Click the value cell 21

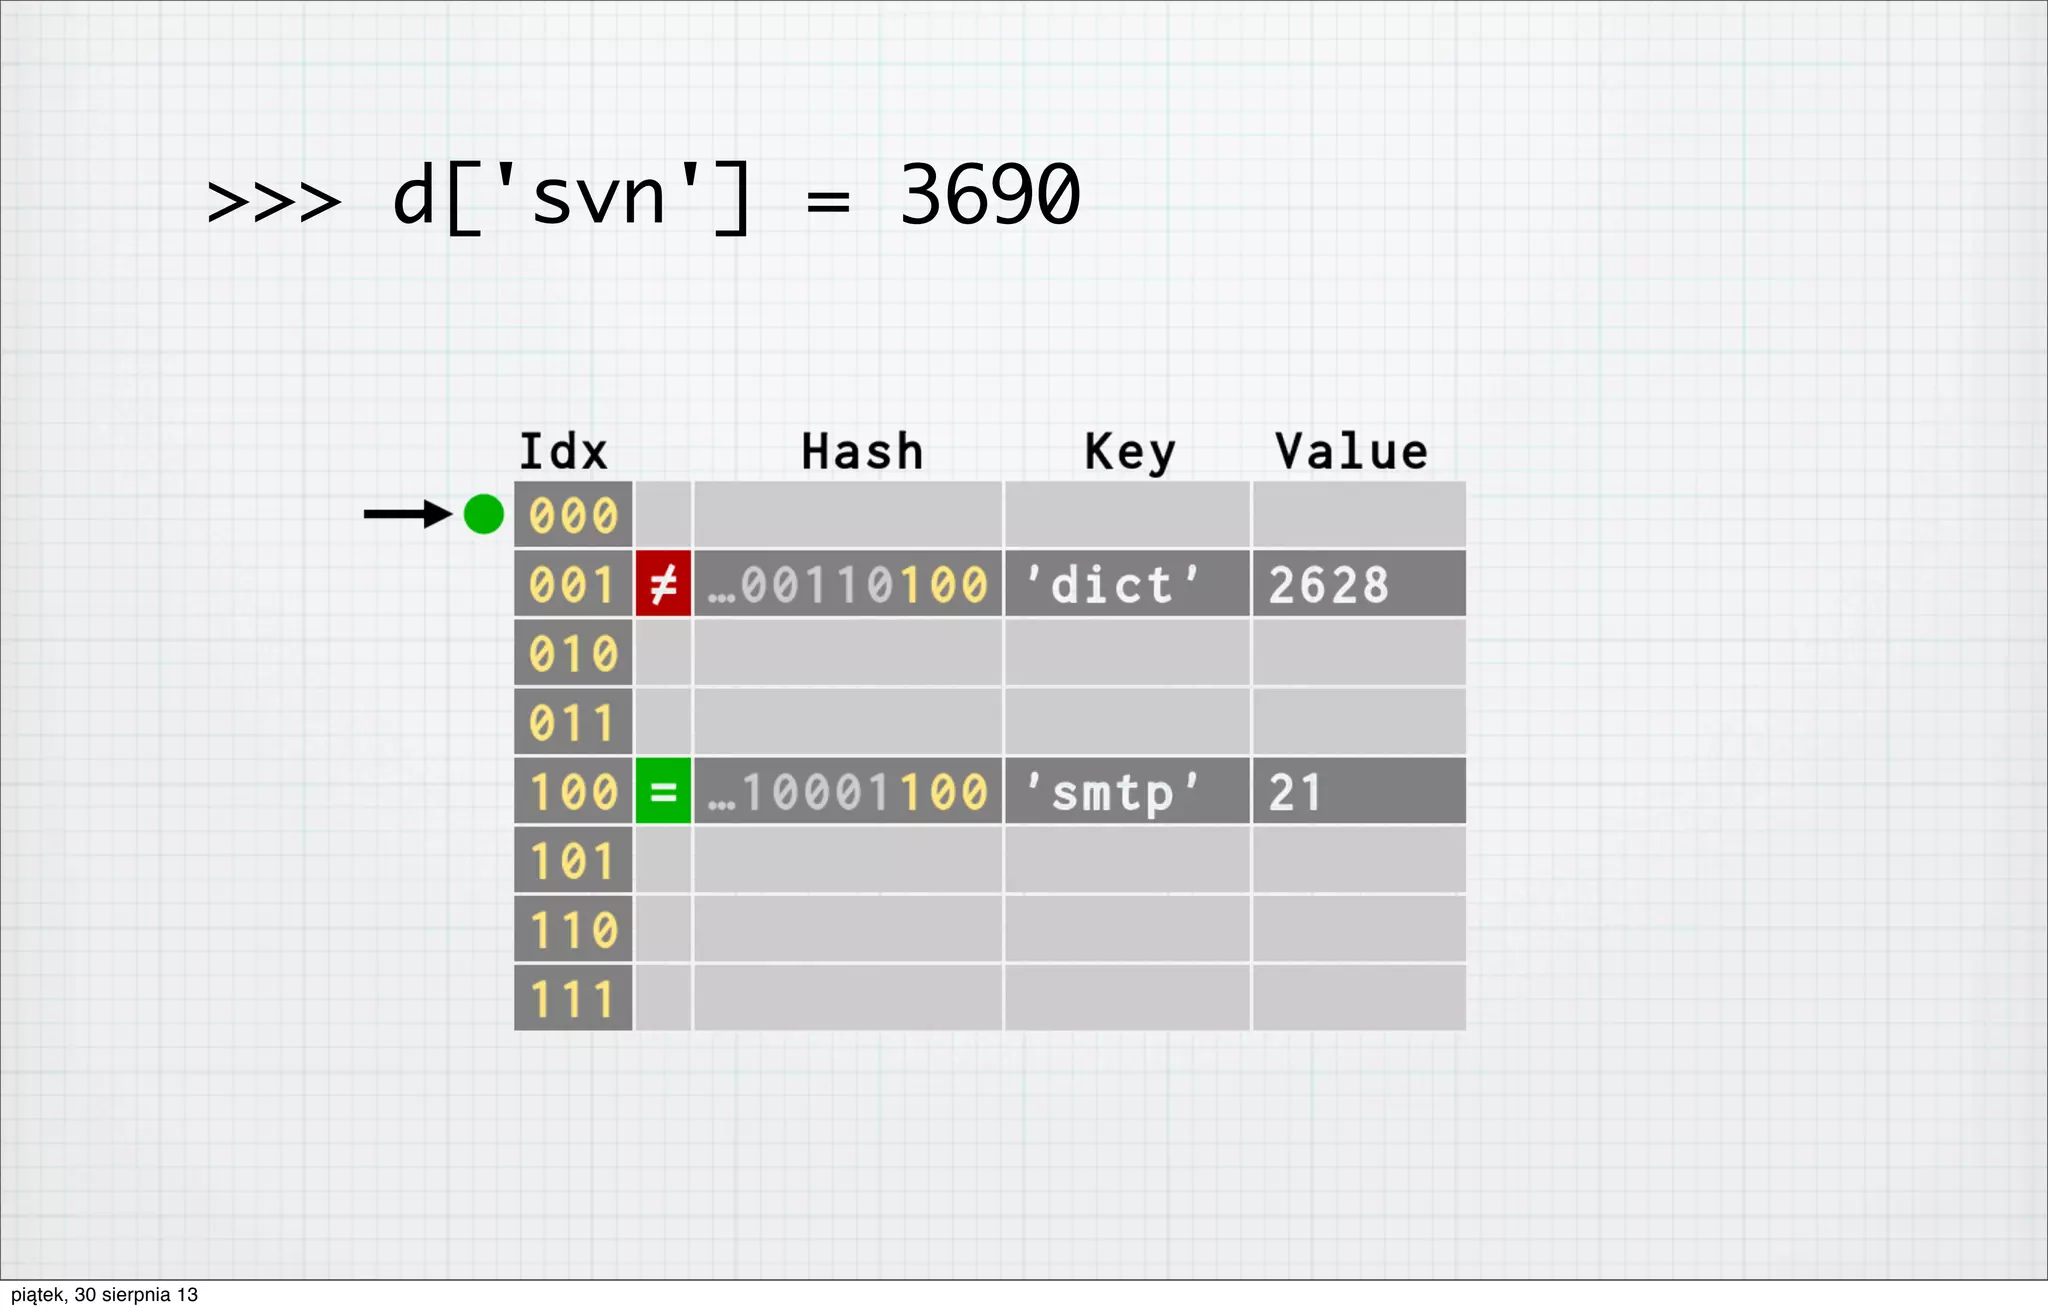click(1358, 791)
